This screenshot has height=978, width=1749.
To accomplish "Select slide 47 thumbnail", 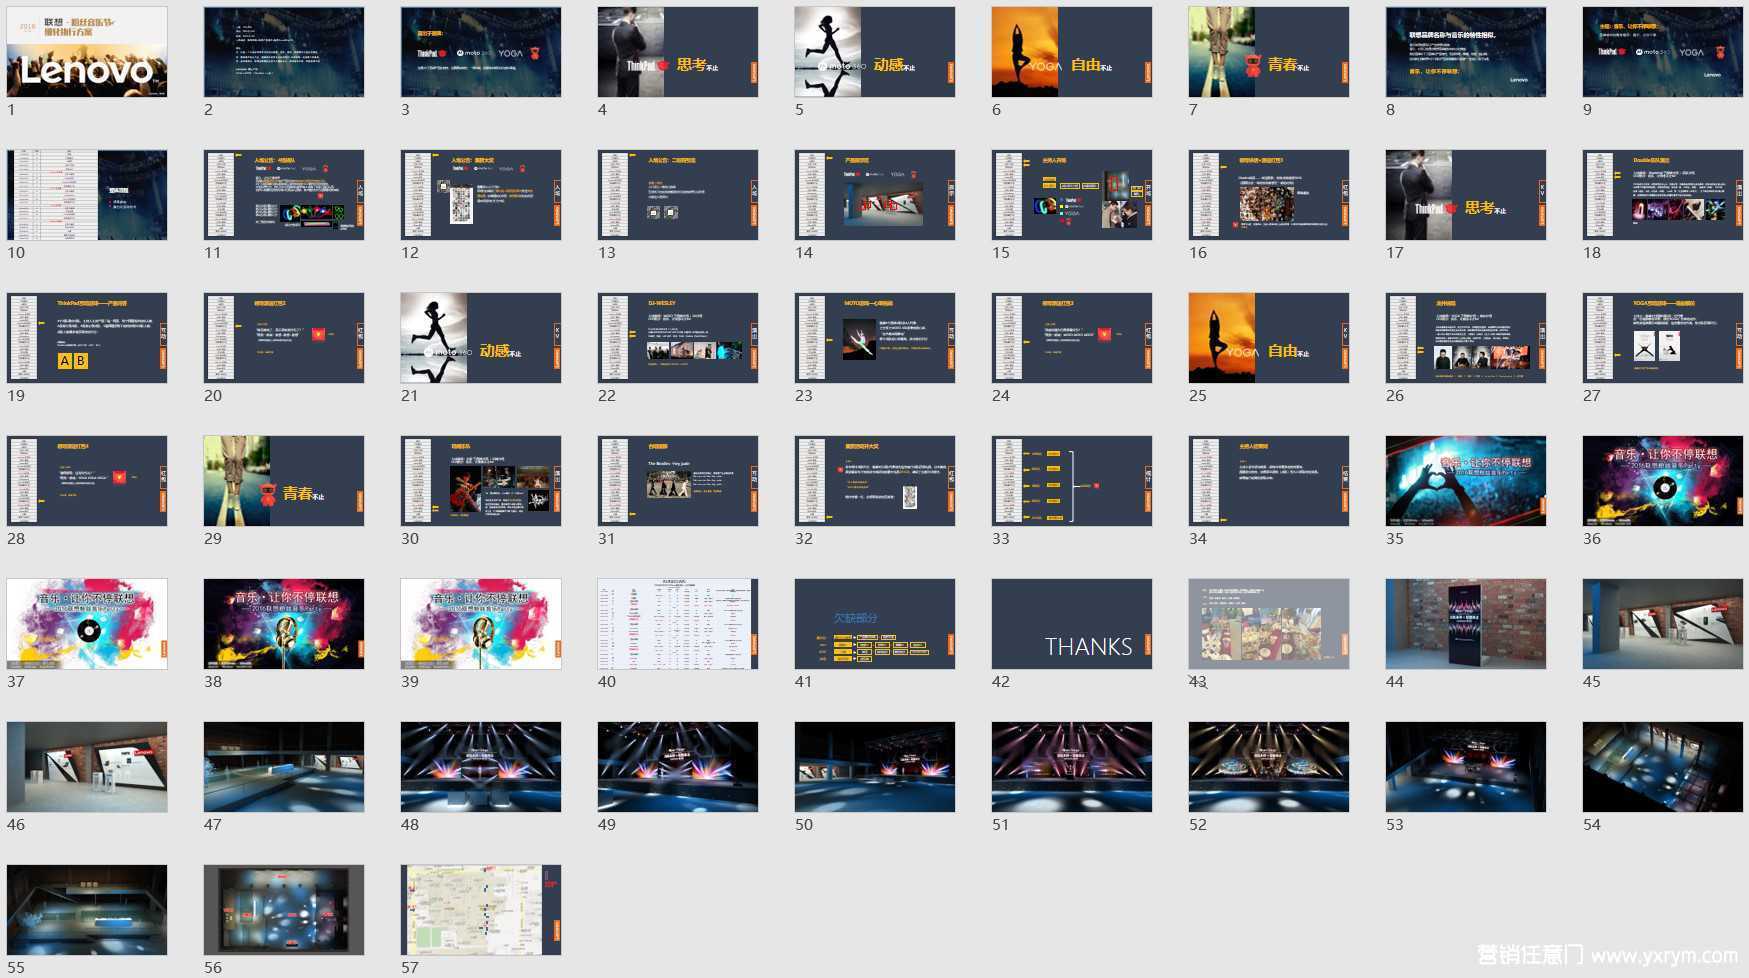I will 284,767.
